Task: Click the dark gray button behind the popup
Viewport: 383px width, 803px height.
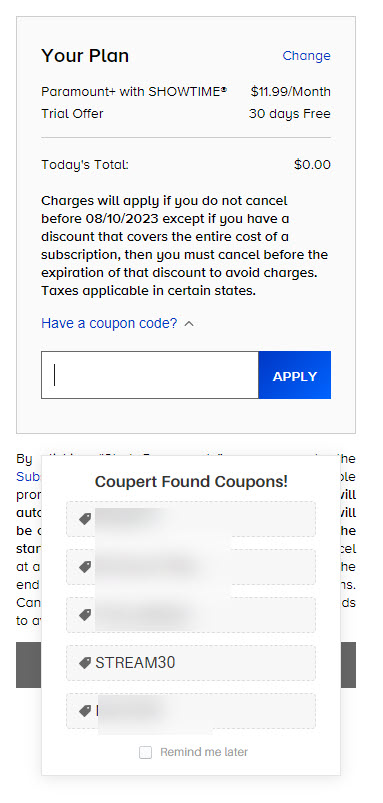Action: 29,665
